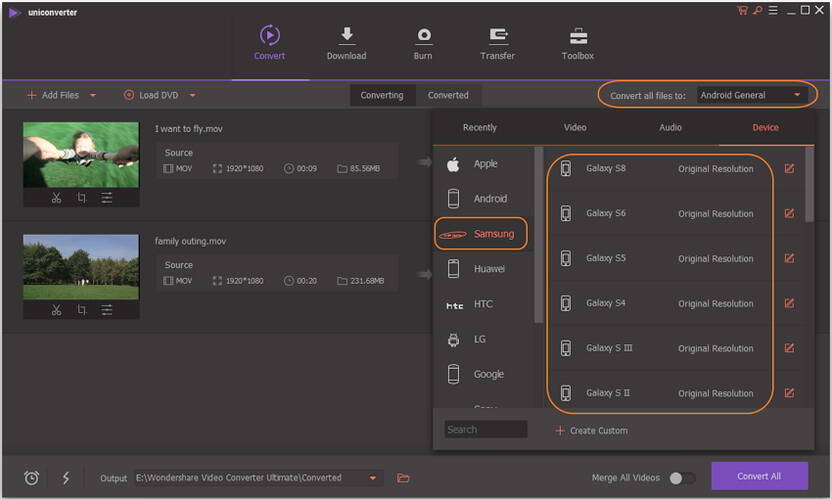
Task: Open the Toolbox section
Action: 578,43
